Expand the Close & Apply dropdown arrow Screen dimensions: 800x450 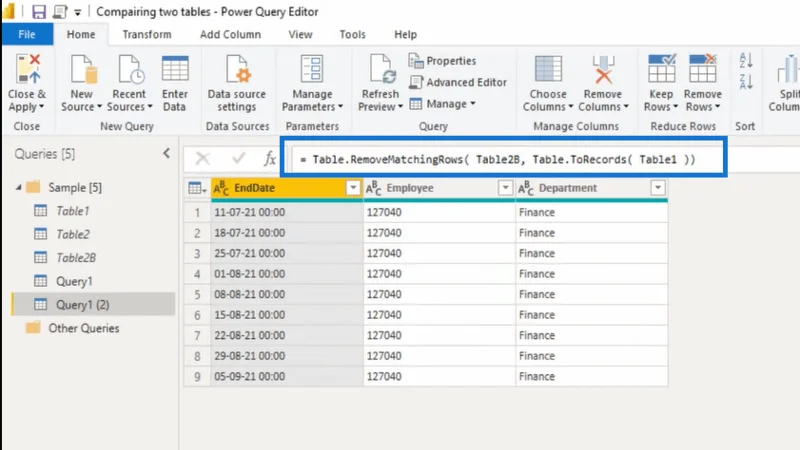(x=41, y=107)
